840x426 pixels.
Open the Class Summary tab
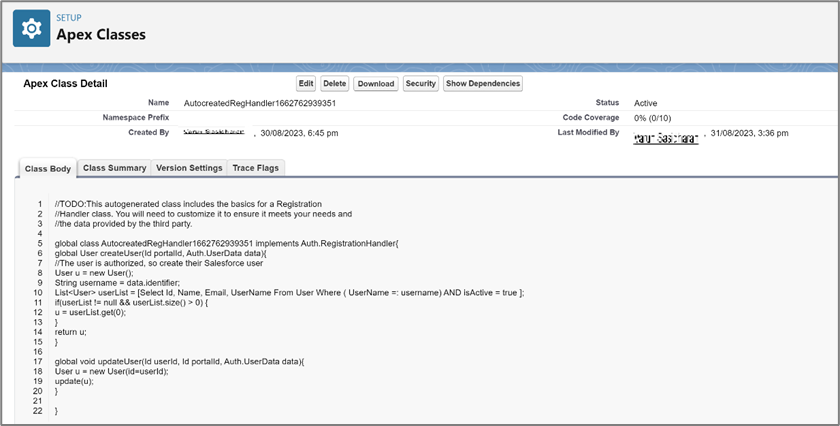tap(114, 168)
